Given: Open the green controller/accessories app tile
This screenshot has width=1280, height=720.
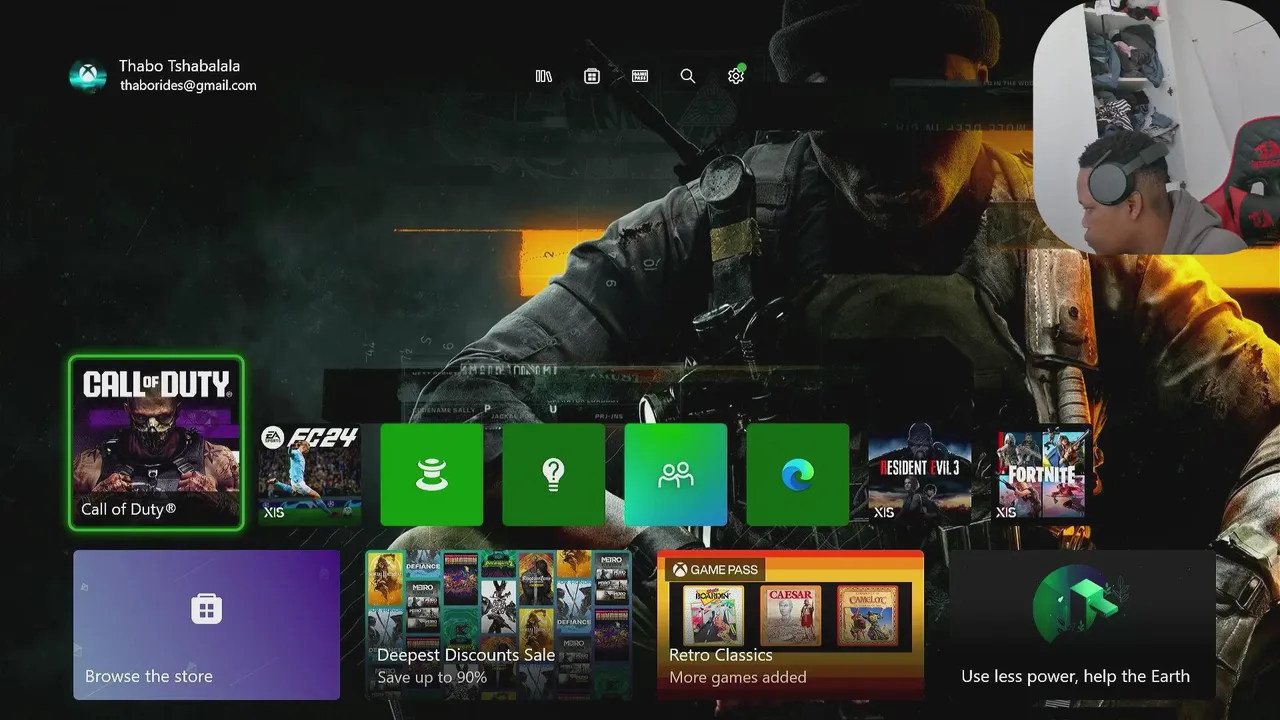Looking at the screenshot, I should tap(432, 475).
